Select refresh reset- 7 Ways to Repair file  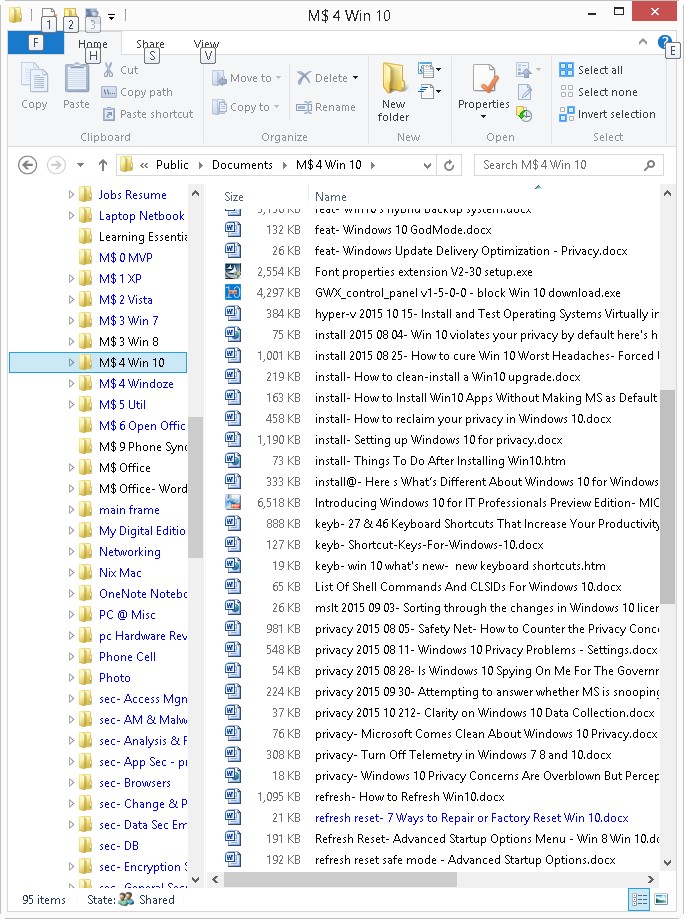(471, 818)
